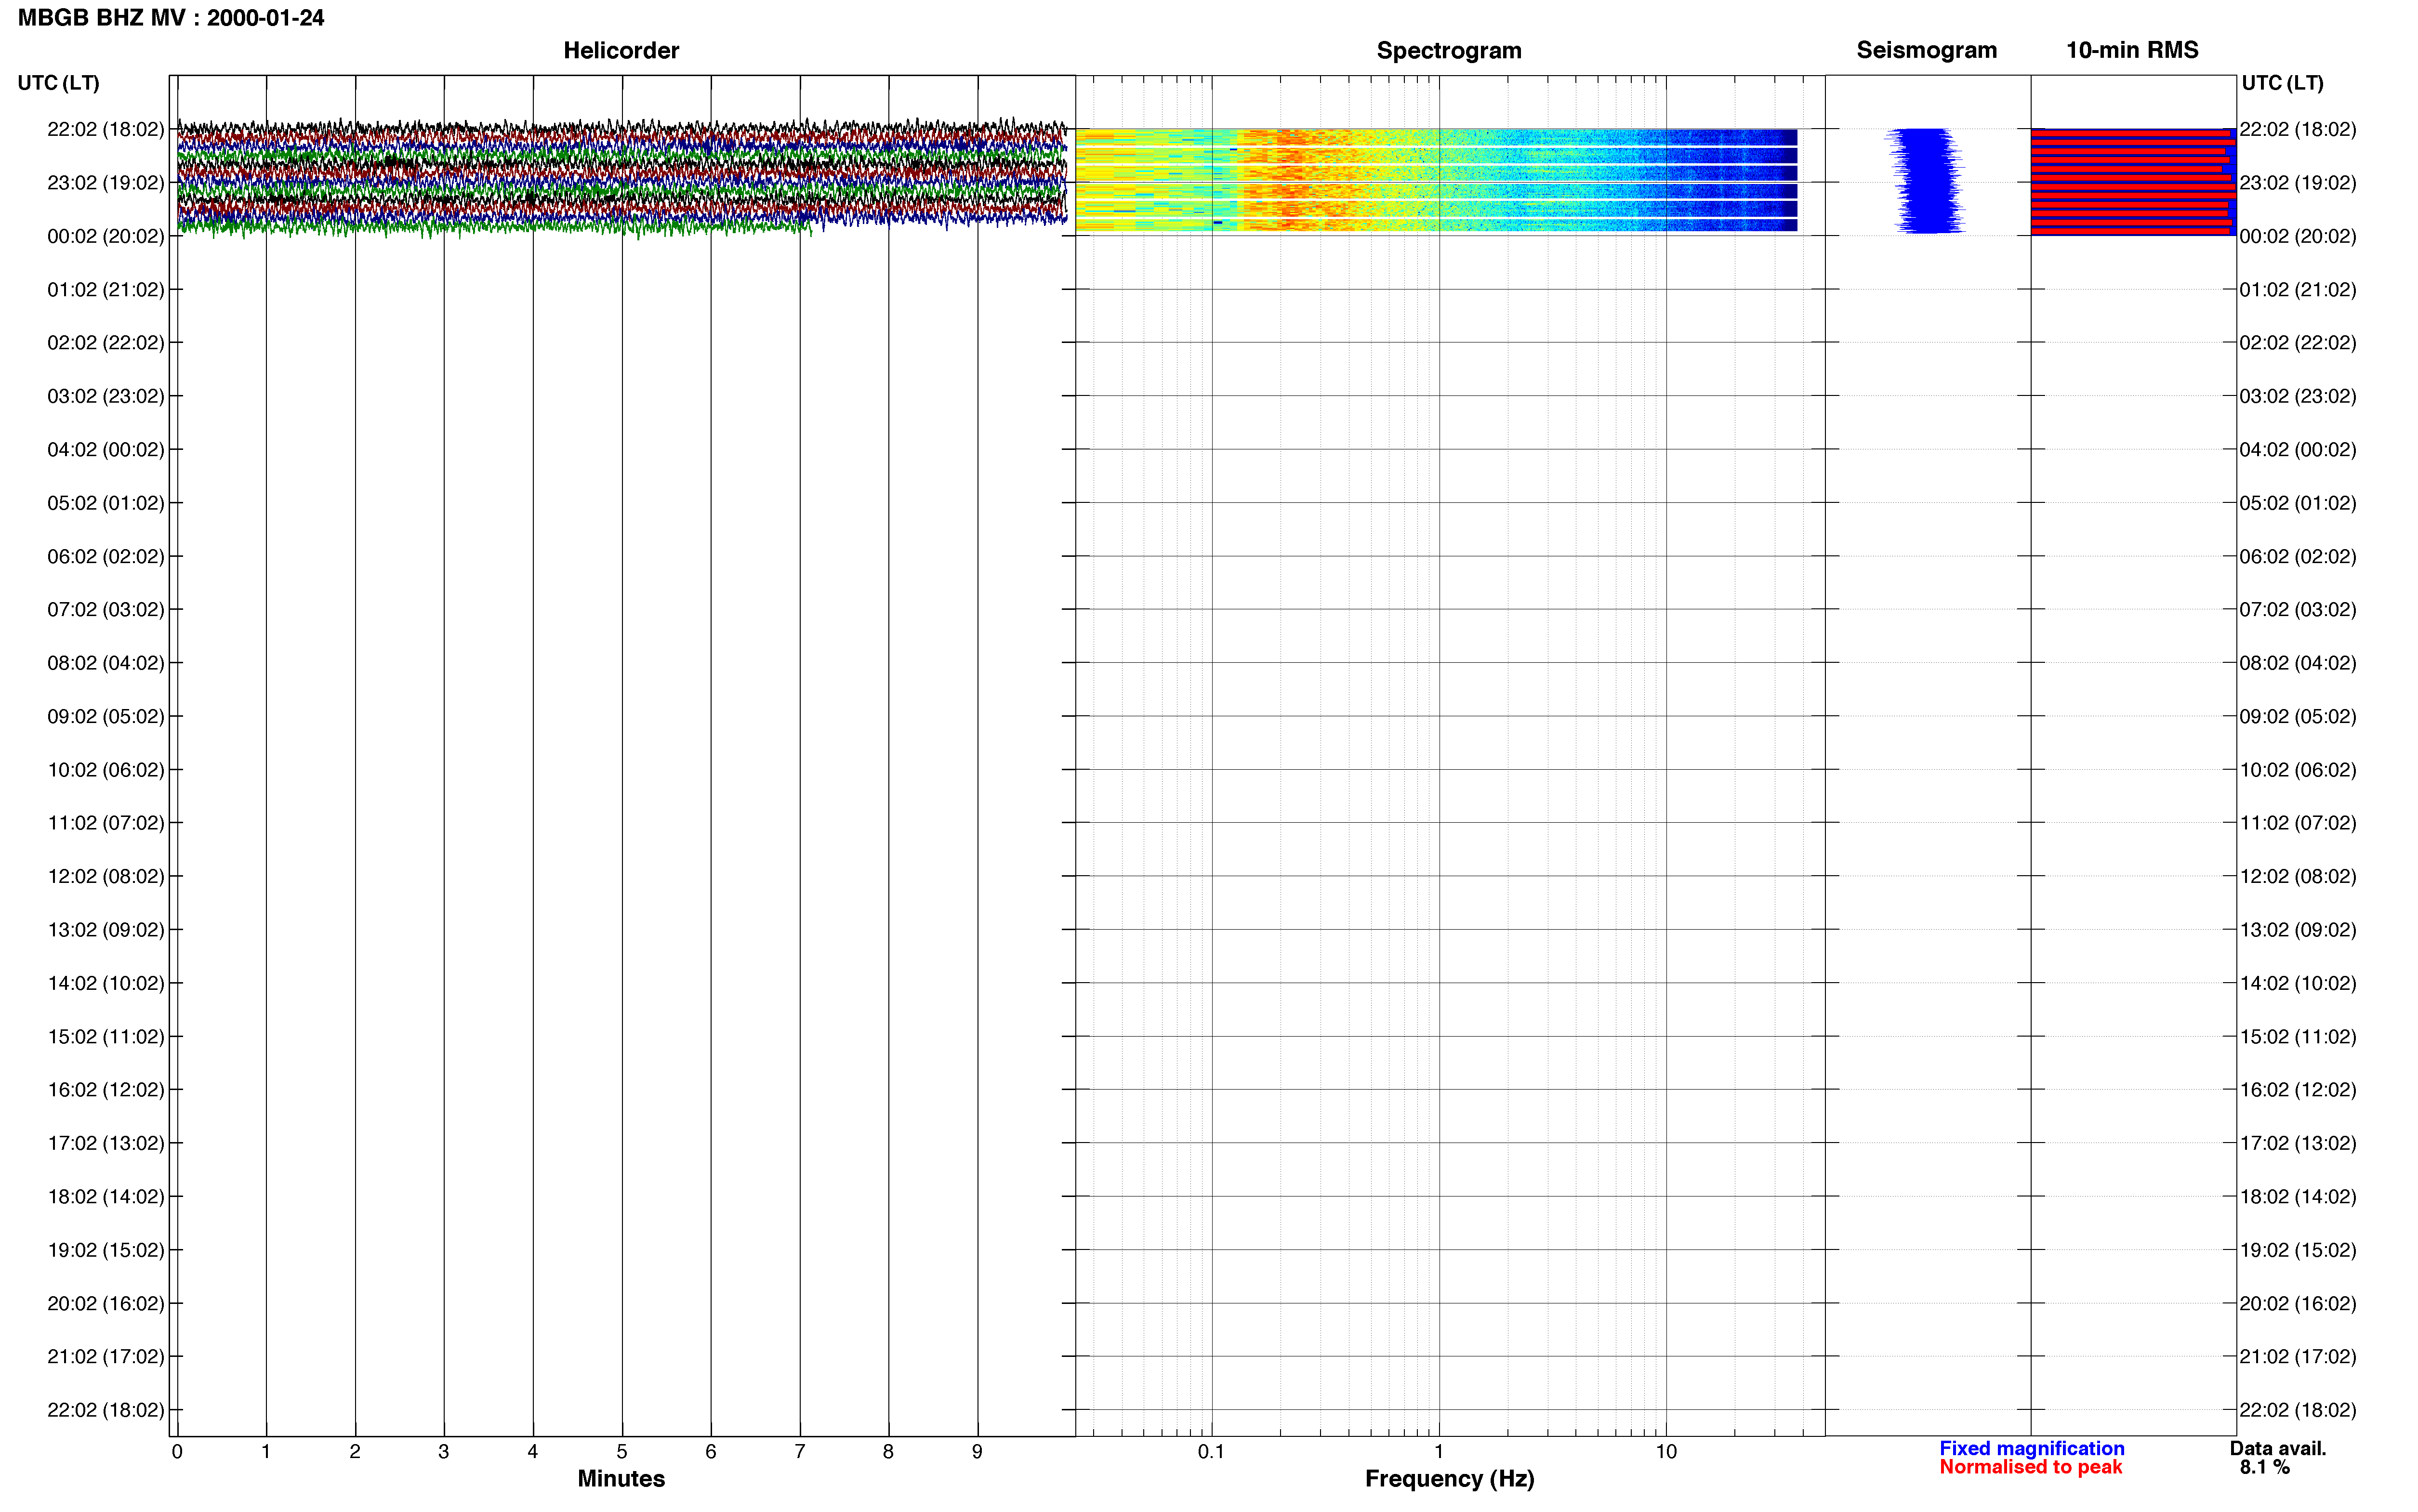The height and width of the screenshot is (1512, 2418).
Task: Click left axis label '19:02 (15:02)'
Action: pos(105,1250)
